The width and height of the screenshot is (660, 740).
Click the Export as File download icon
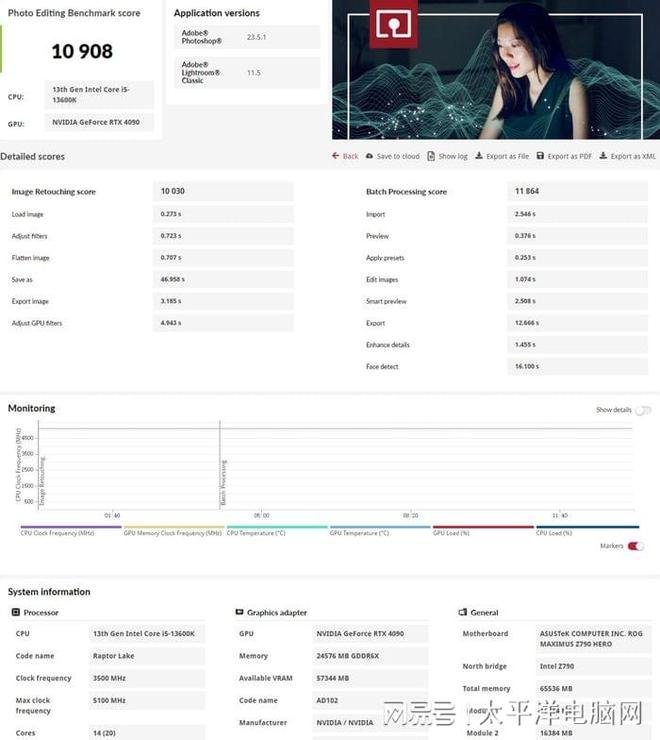point(479,156)
